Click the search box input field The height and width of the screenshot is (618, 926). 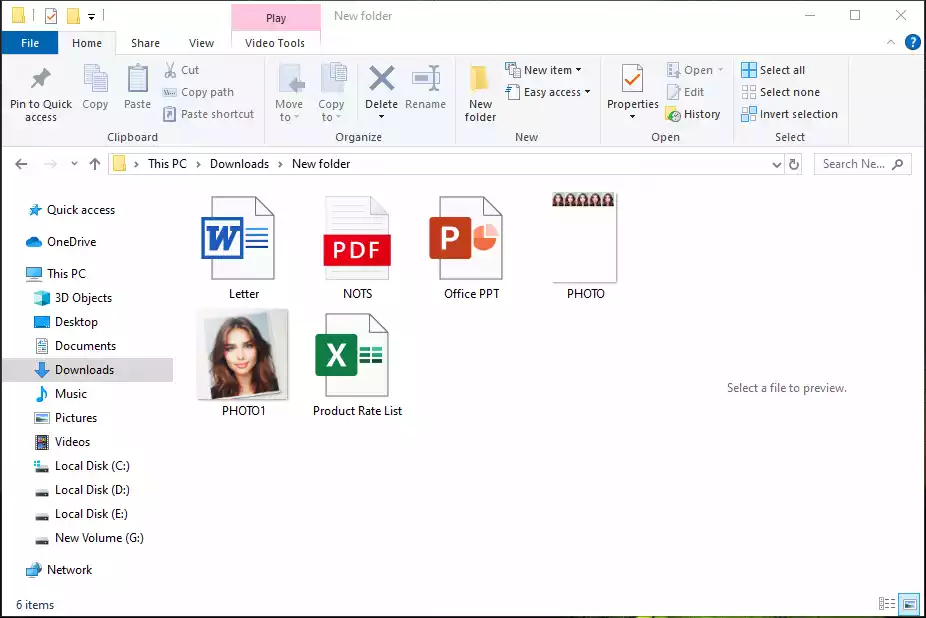pos(853,164)
